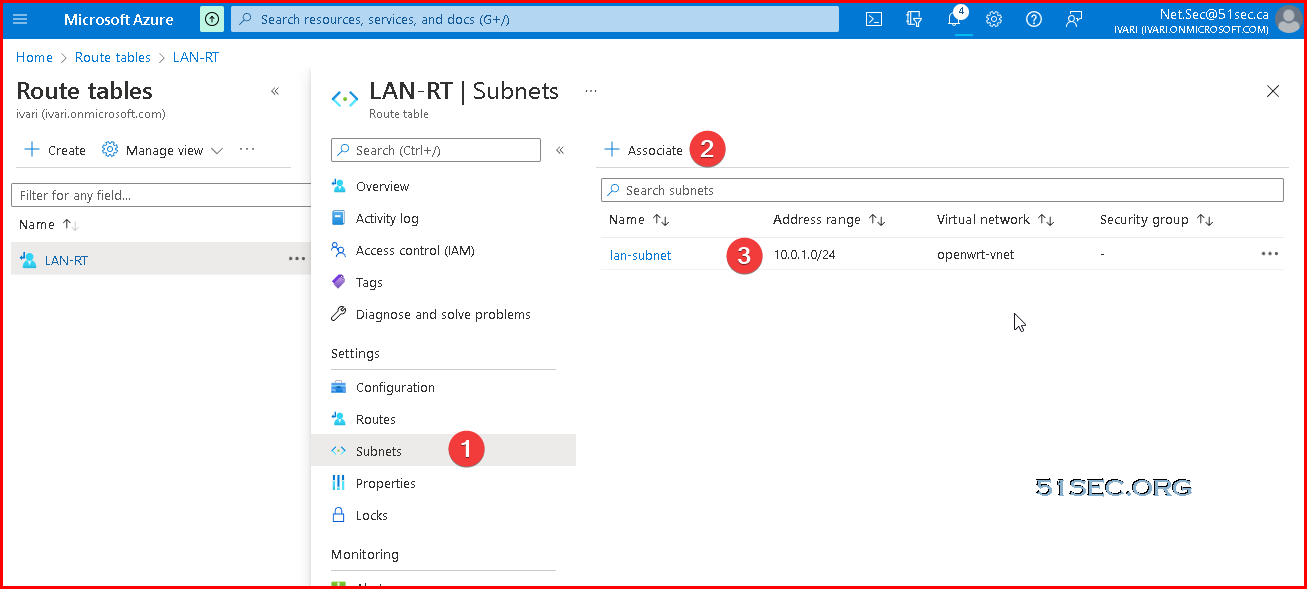Select the Subnets settings item
The width and height of the screenshot is (1307, 589).
443,451
